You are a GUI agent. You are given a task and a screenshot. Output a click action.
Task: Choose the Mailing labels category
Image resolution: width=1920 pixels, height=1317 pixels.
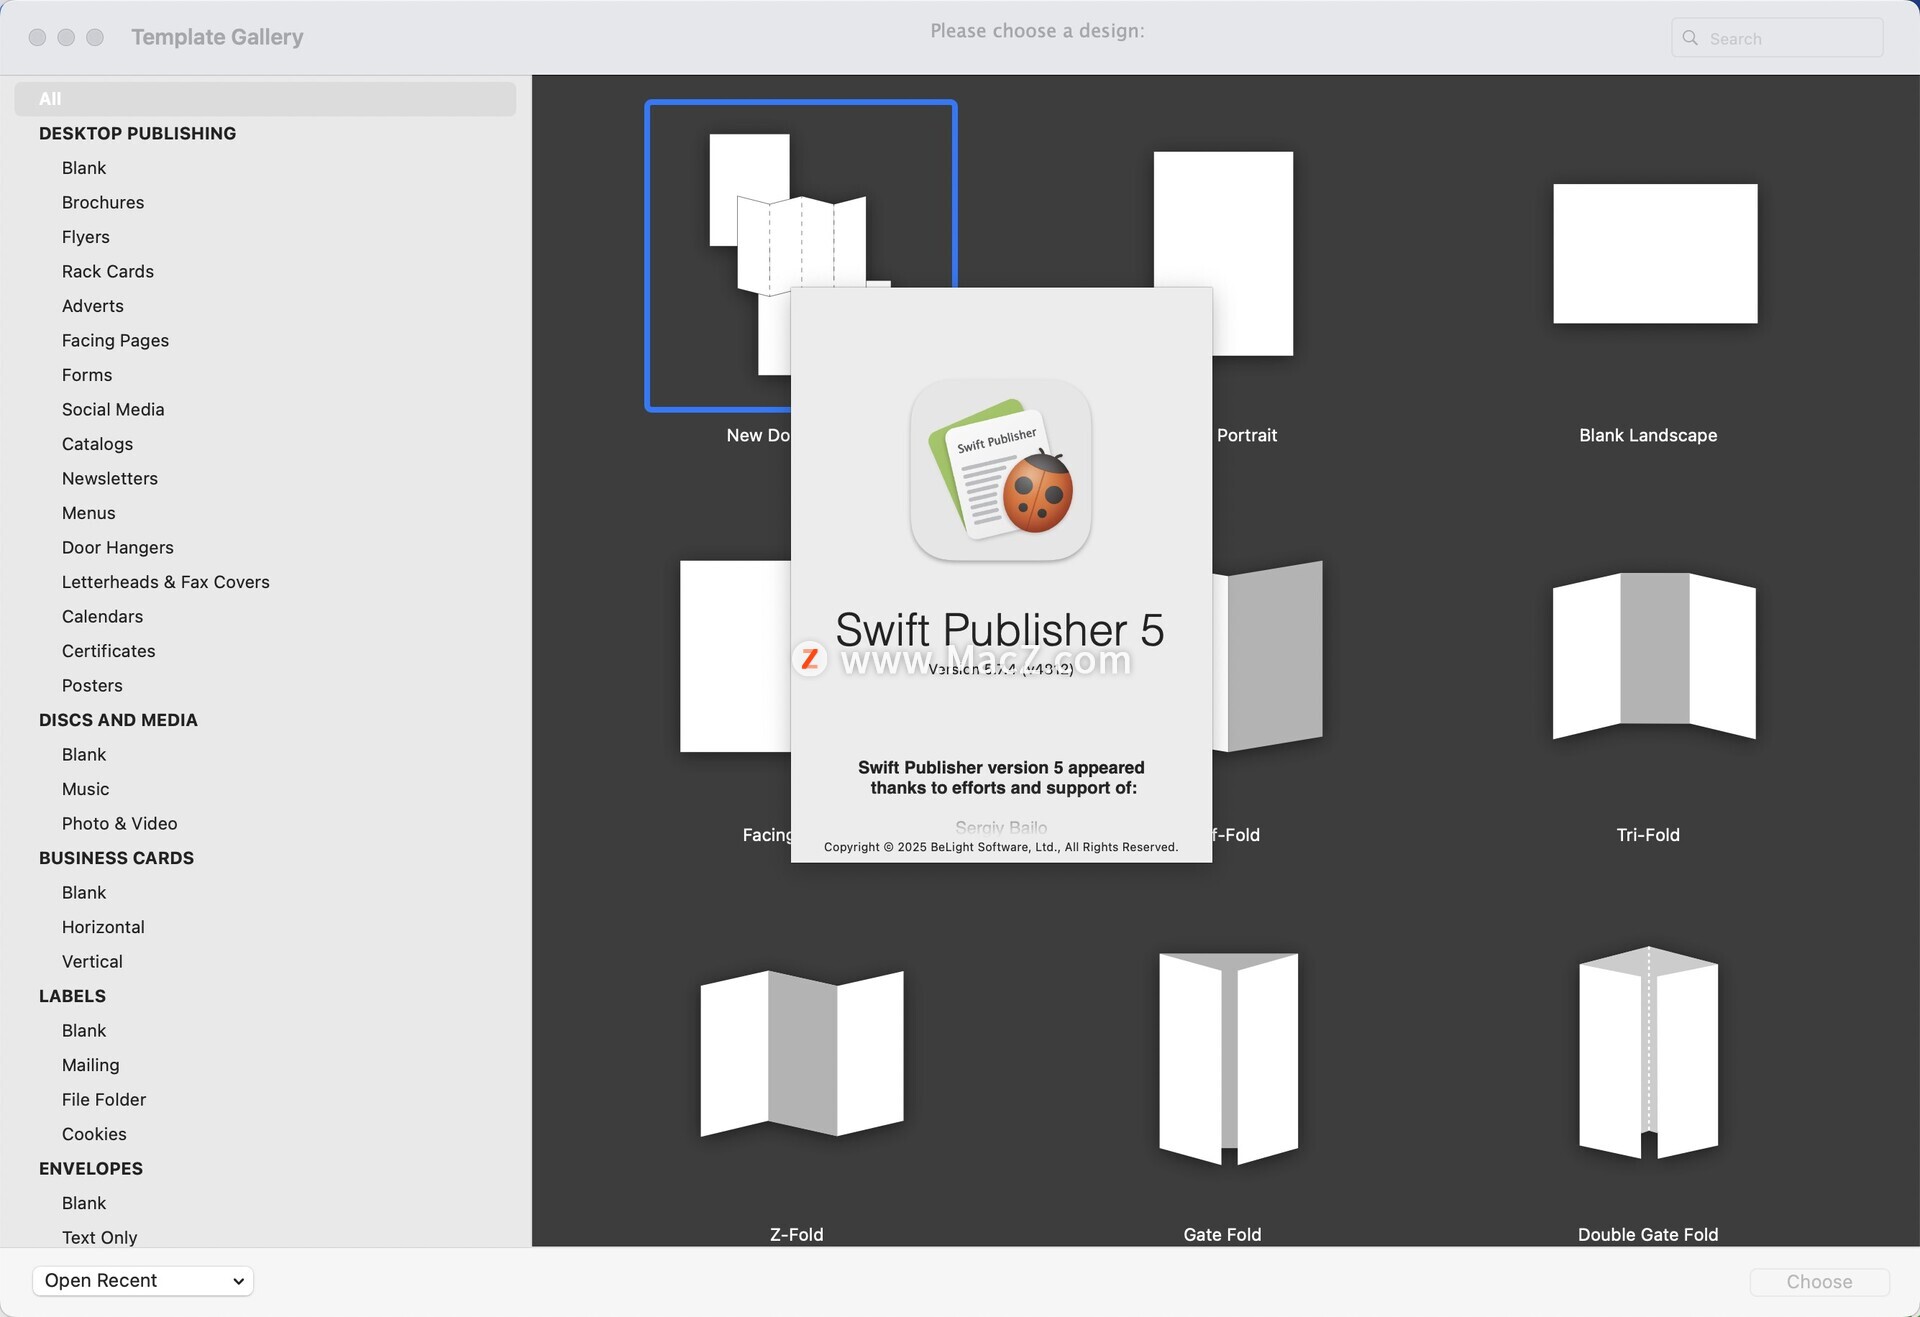tap(91, 1065)
